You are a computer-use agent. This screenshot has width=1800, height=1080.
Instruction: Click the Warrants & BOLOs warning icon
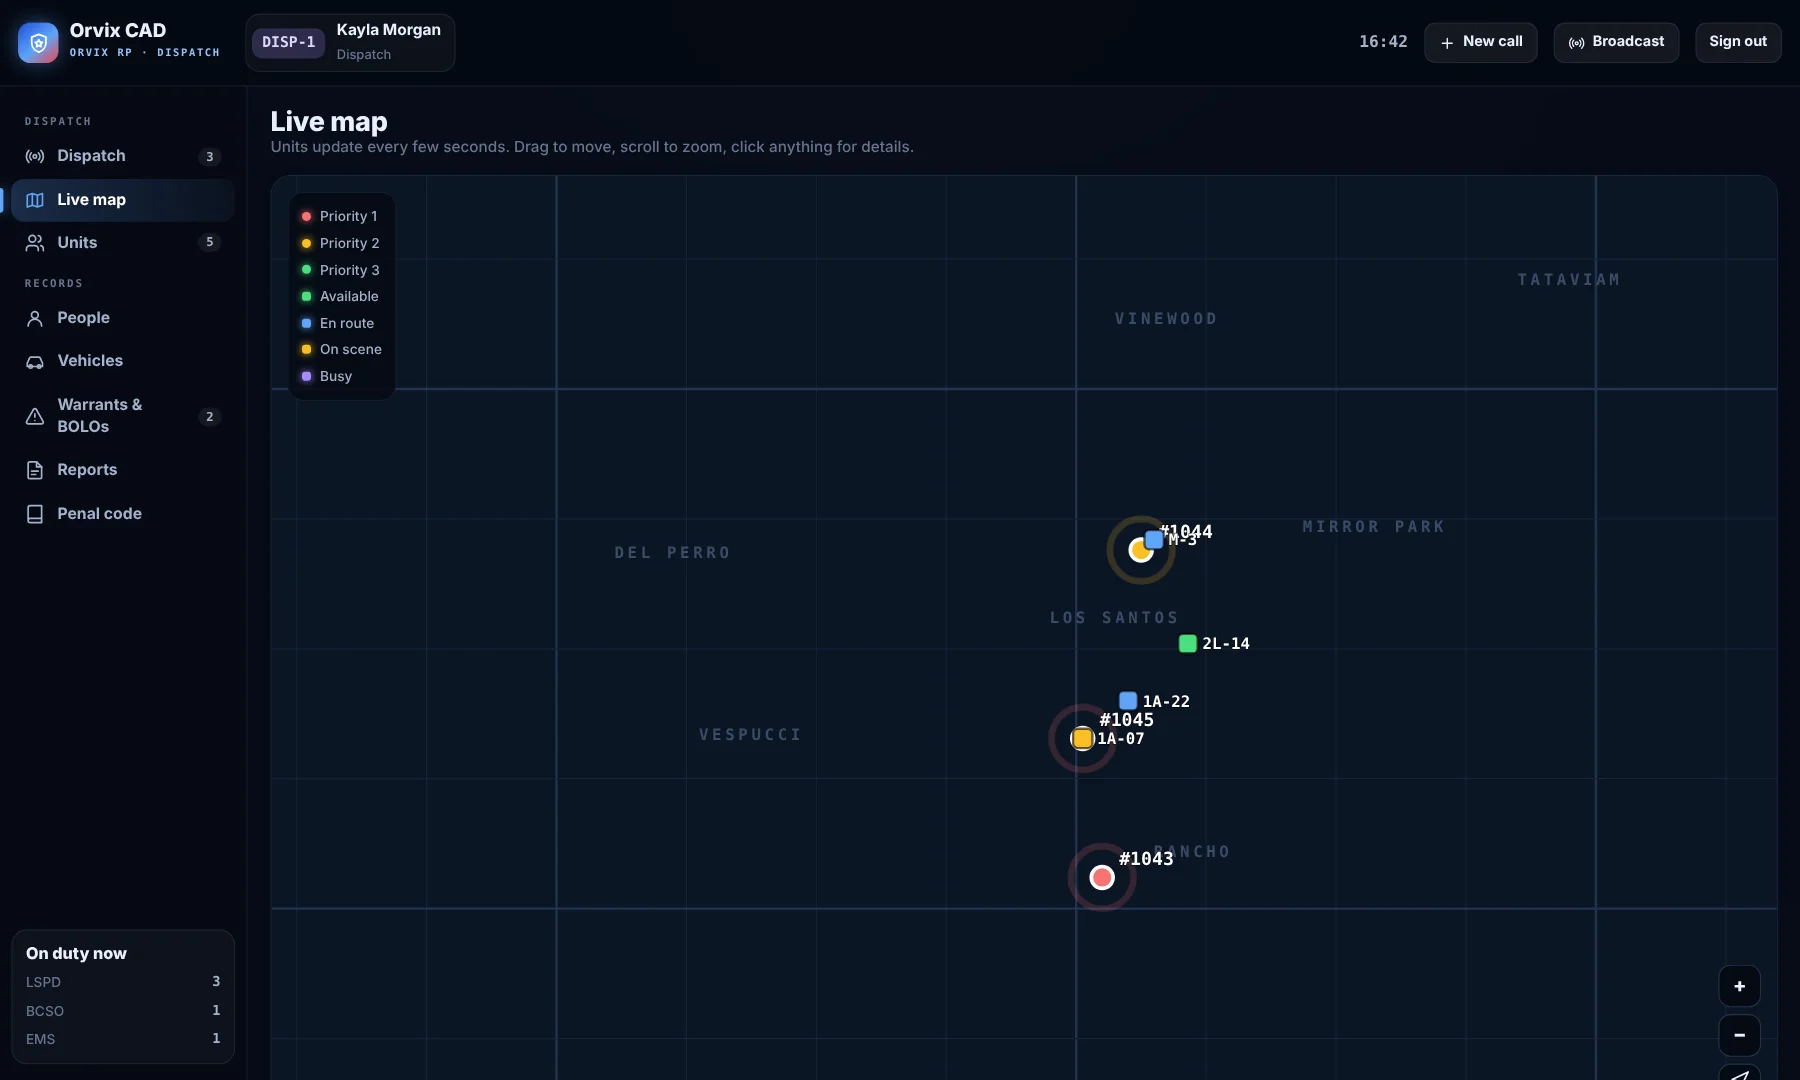(35, 417)
